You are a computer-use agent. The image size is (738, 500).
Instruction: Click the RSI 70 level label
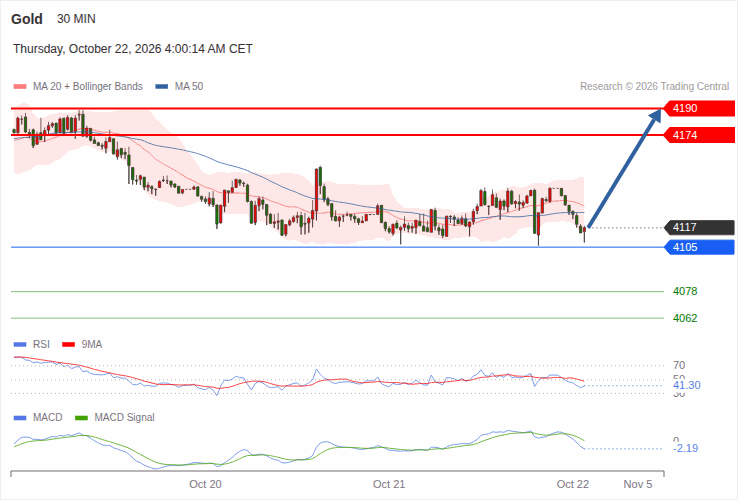[679, 365]
